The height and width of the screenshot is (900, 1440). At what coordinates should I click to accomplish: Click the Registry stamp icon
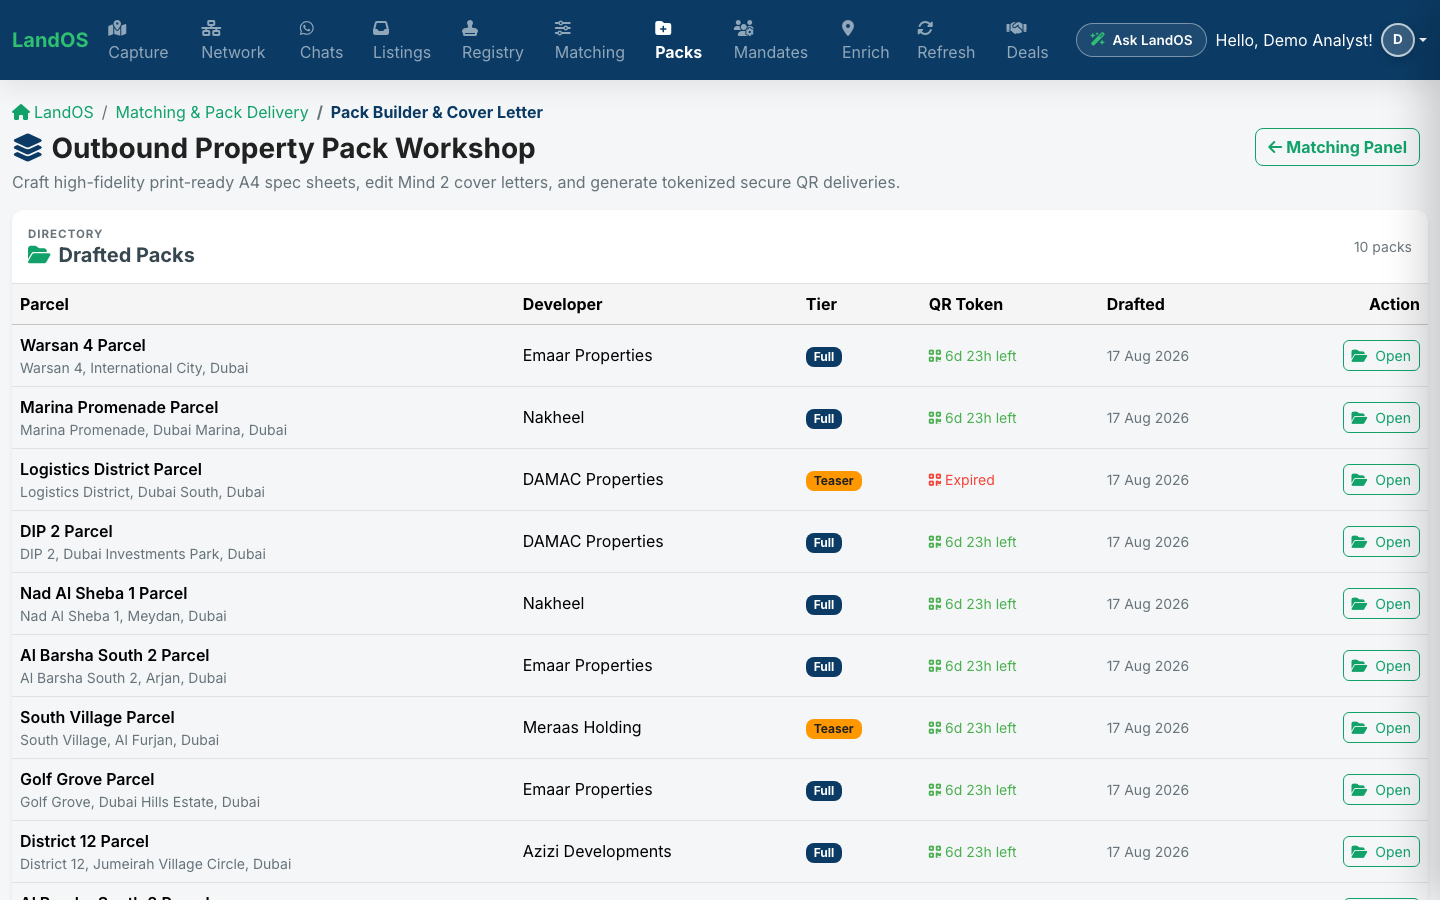coord(470,28)
